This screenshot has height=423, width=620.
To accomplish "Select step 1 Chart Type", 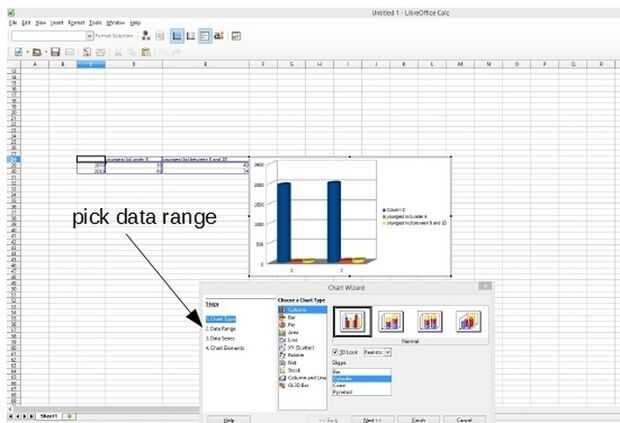I will tap(221, 319).
